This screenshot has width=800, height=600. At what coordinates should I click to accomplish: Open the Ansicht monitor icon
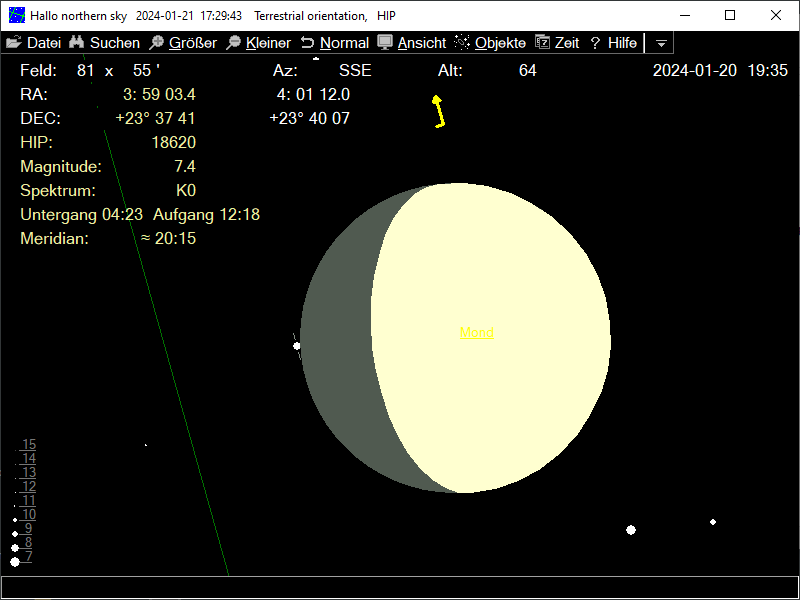(x=386, y=43)
